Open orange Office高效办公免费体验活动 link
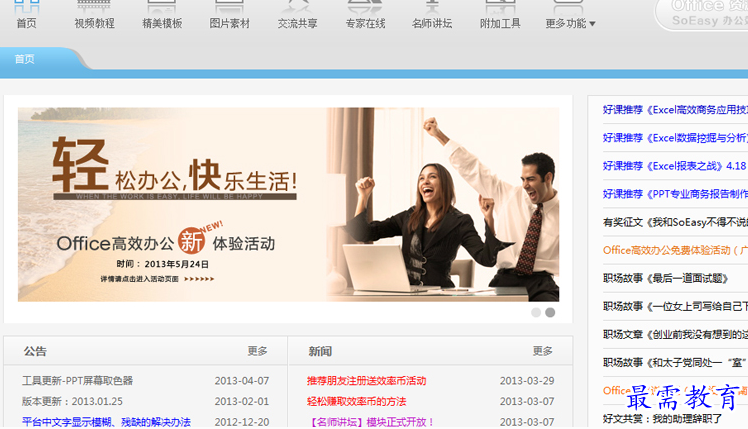Image resolution: width=748 pixels, height=429 pixels. tap(675, 250)
